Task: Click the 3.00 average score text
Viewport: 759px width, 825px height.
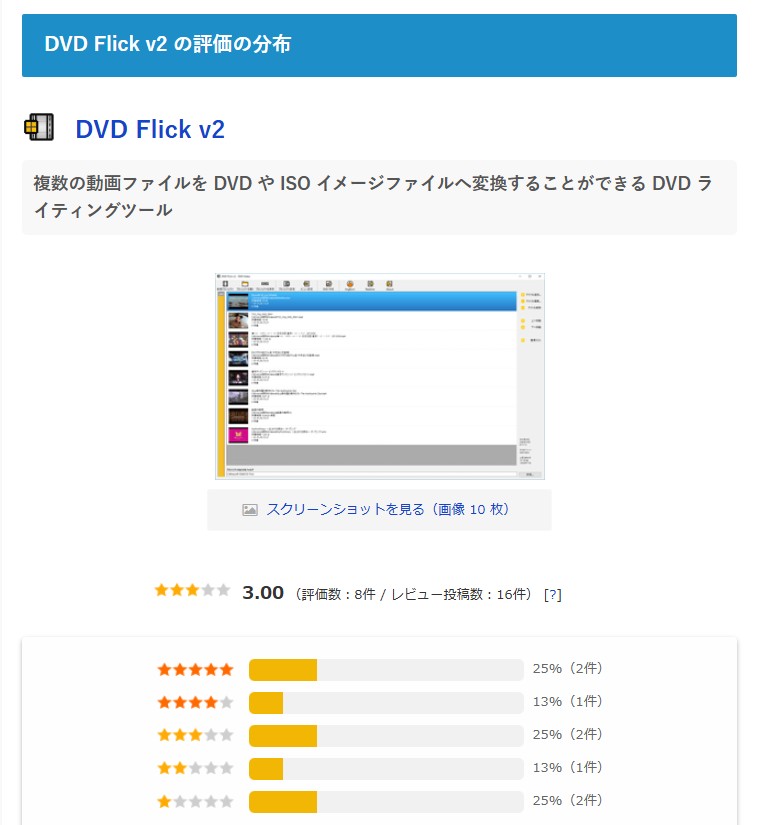Action: pyautogui.click(x=262, y=593)
